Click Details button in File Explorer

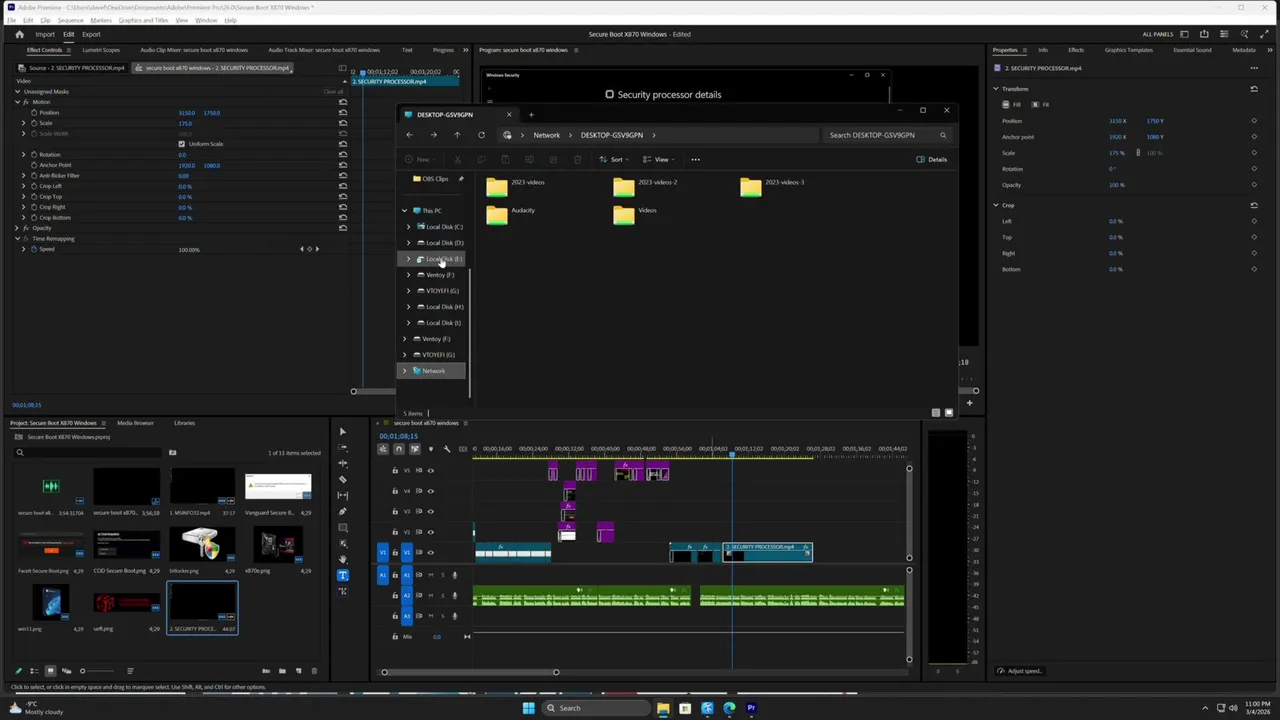point(932,160)
